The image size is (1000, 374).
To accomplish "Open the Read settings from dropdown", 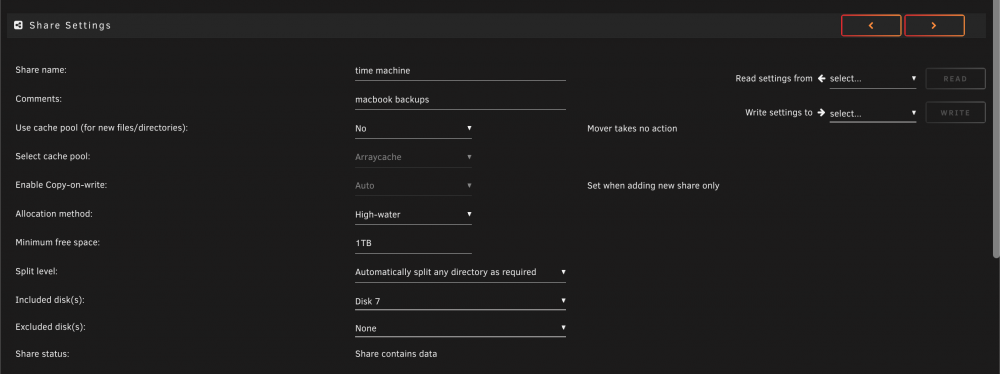I will click(872, 79).
